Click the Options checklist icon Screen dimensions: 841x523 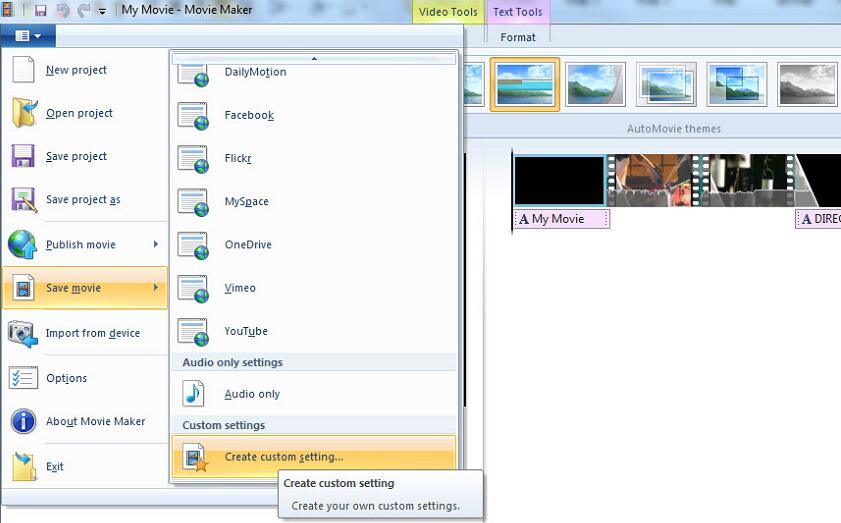[23, 378]
